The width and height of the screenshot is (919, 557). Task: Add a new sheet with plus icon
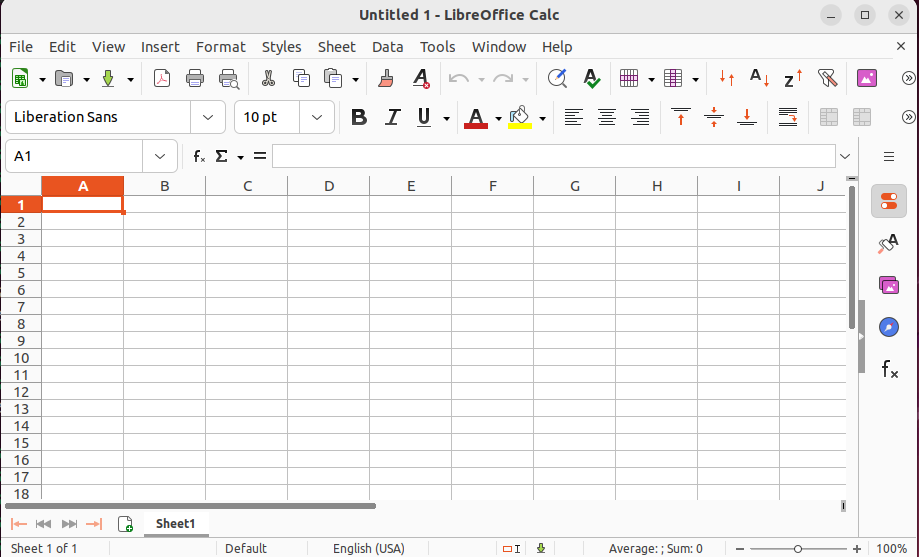pyautogui.click(x=125, y=524)
